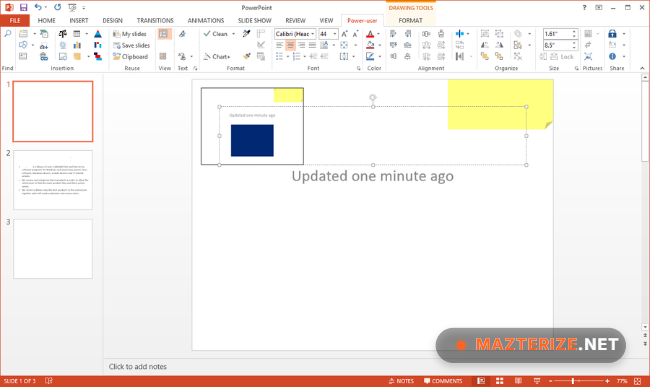Click the Chart+ button

pyautogui.click(x=217, y=56)
